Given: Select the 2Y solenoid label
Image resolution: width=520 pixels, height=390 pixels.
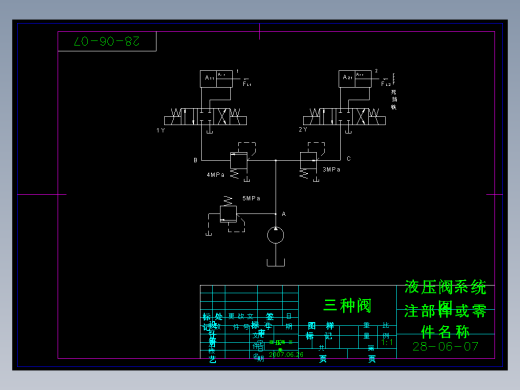Looking at the screenshot, I should click(x=303, y=130).
